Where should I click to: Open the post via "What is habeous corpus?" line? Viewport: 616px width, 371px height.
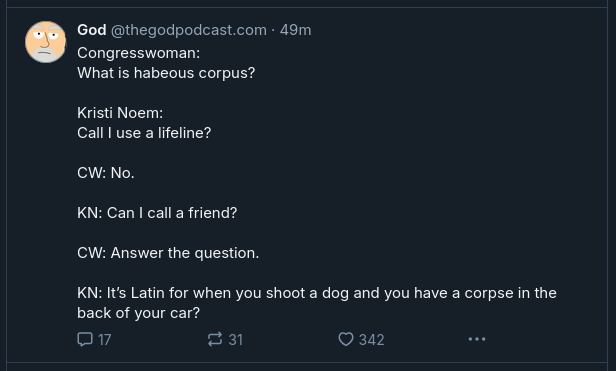coord(166,73)
